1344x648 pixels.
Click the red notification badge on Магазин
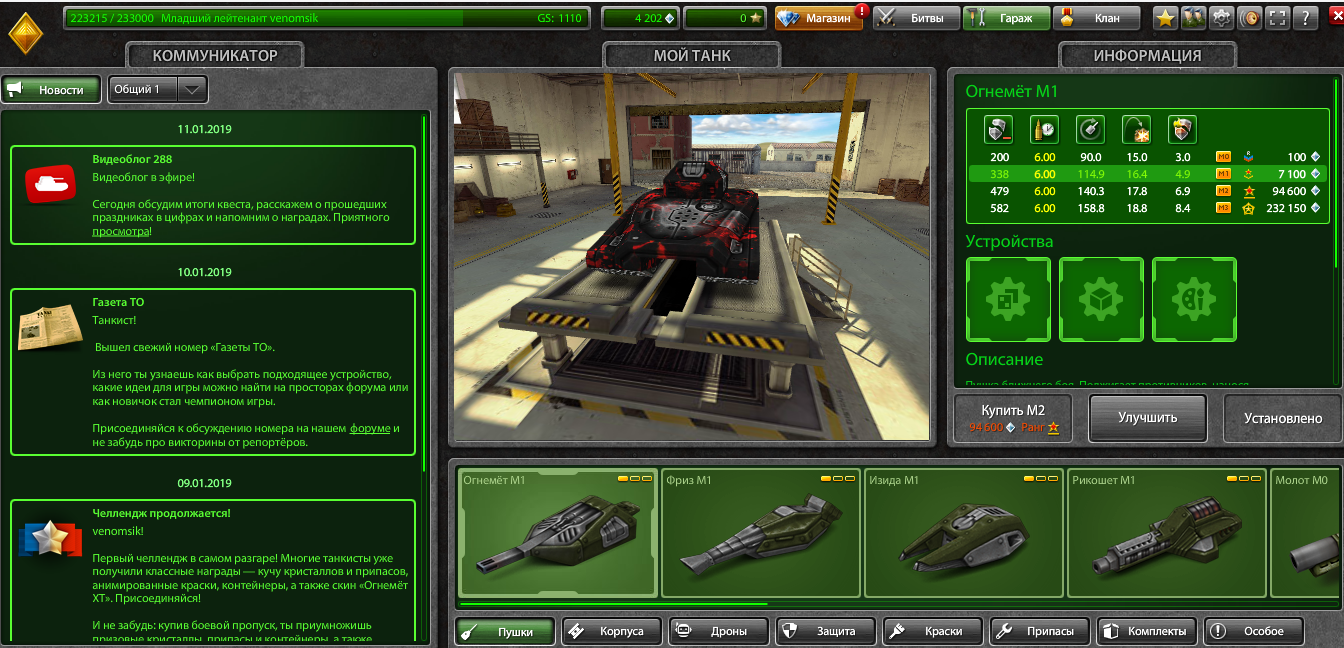point(861,11)
